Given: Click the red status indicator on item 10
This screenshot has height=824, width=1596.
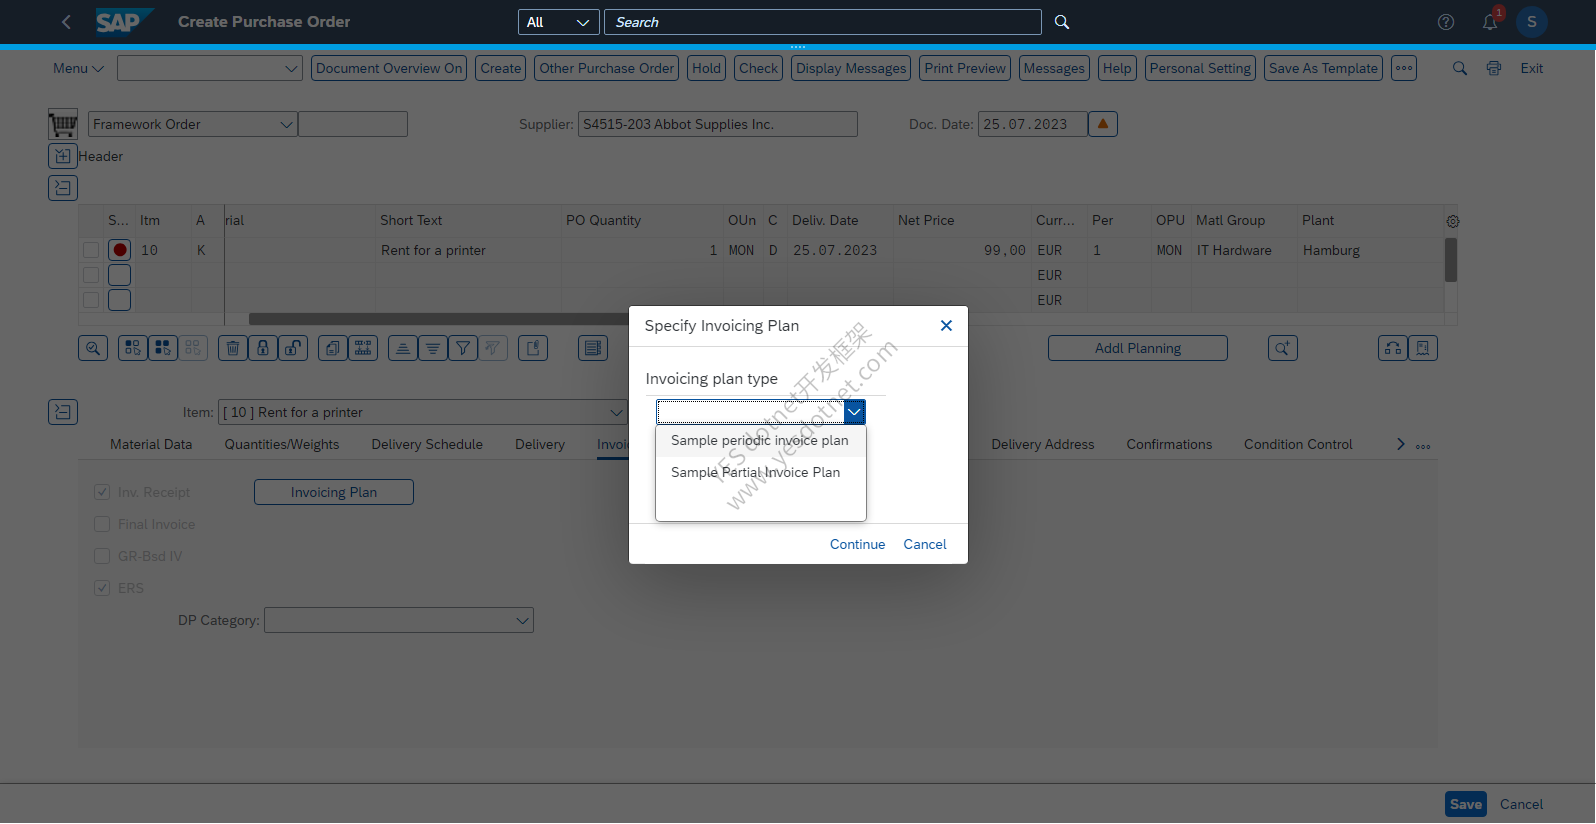Looking at the screenshot, I should 120,250.
